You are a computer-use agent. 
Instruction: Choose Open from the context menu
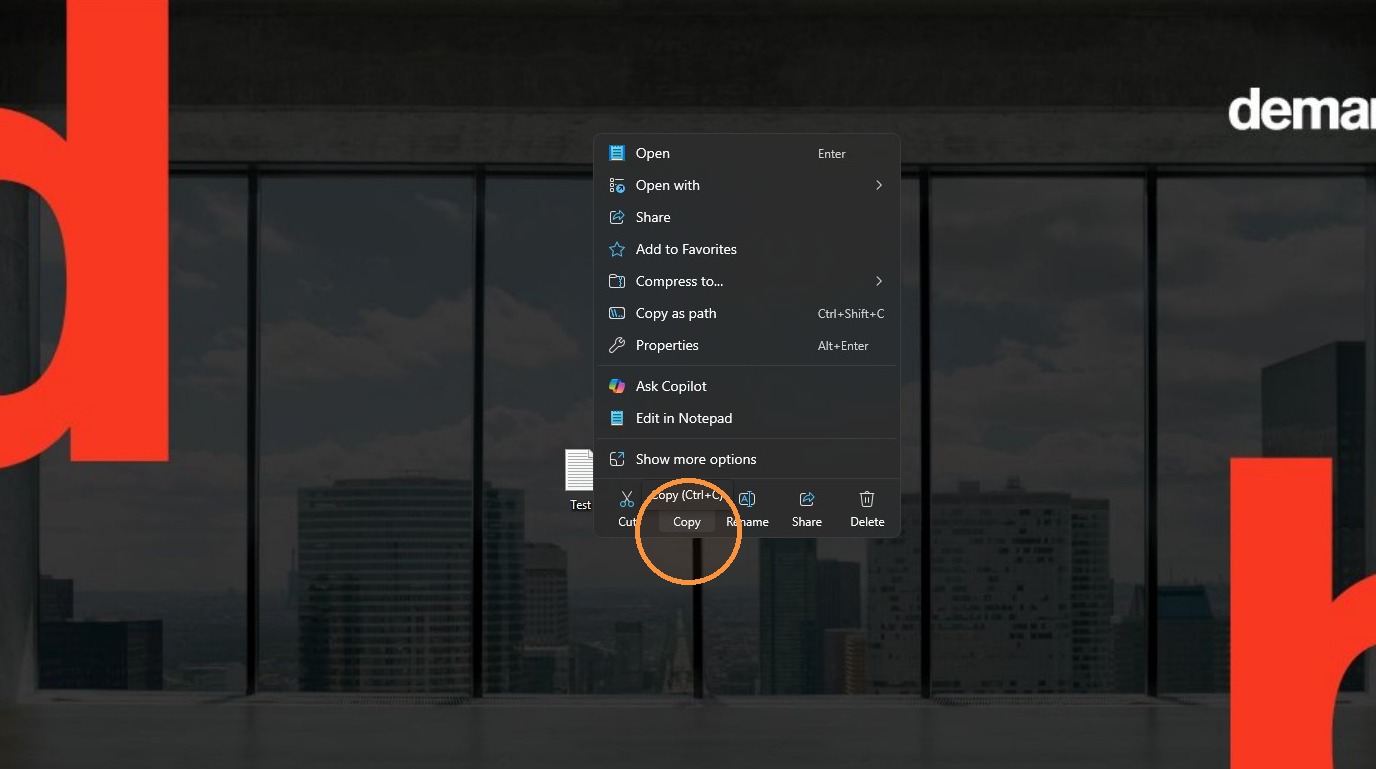(x=747, y=153)
